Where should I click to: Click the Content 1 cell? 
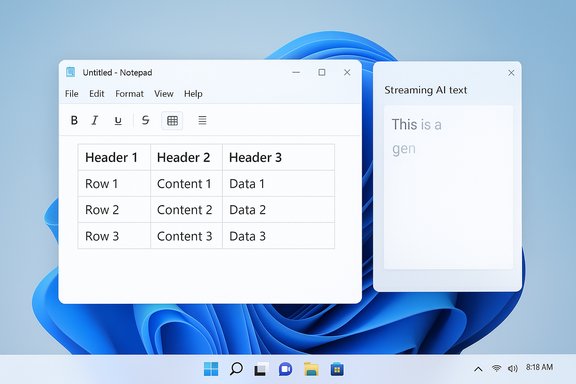(x=186, y=183)
